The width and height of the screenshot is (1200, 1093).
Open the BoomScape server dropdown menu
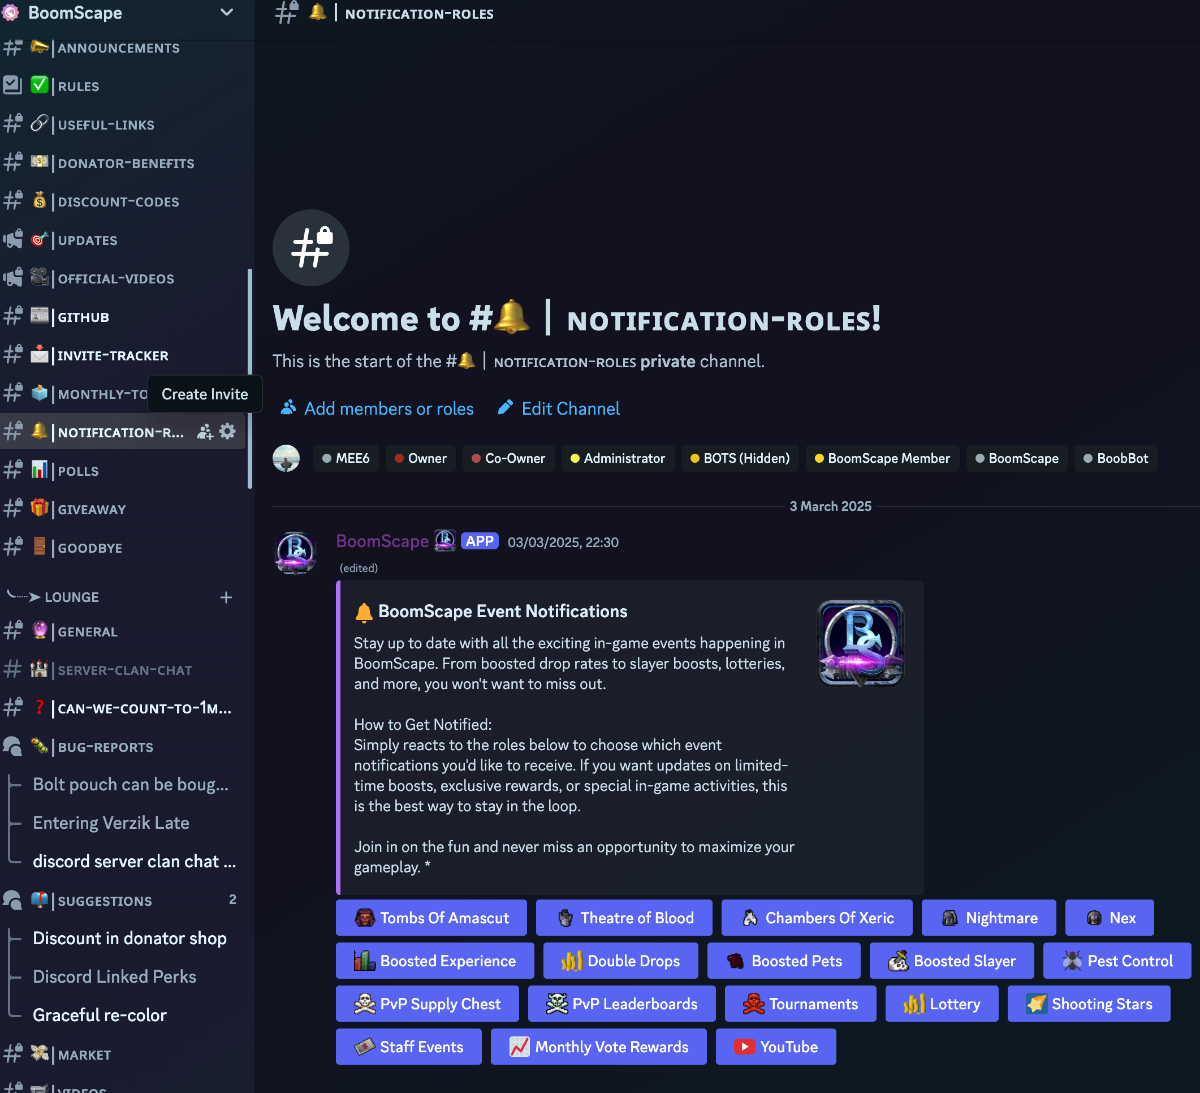point(226,13)
